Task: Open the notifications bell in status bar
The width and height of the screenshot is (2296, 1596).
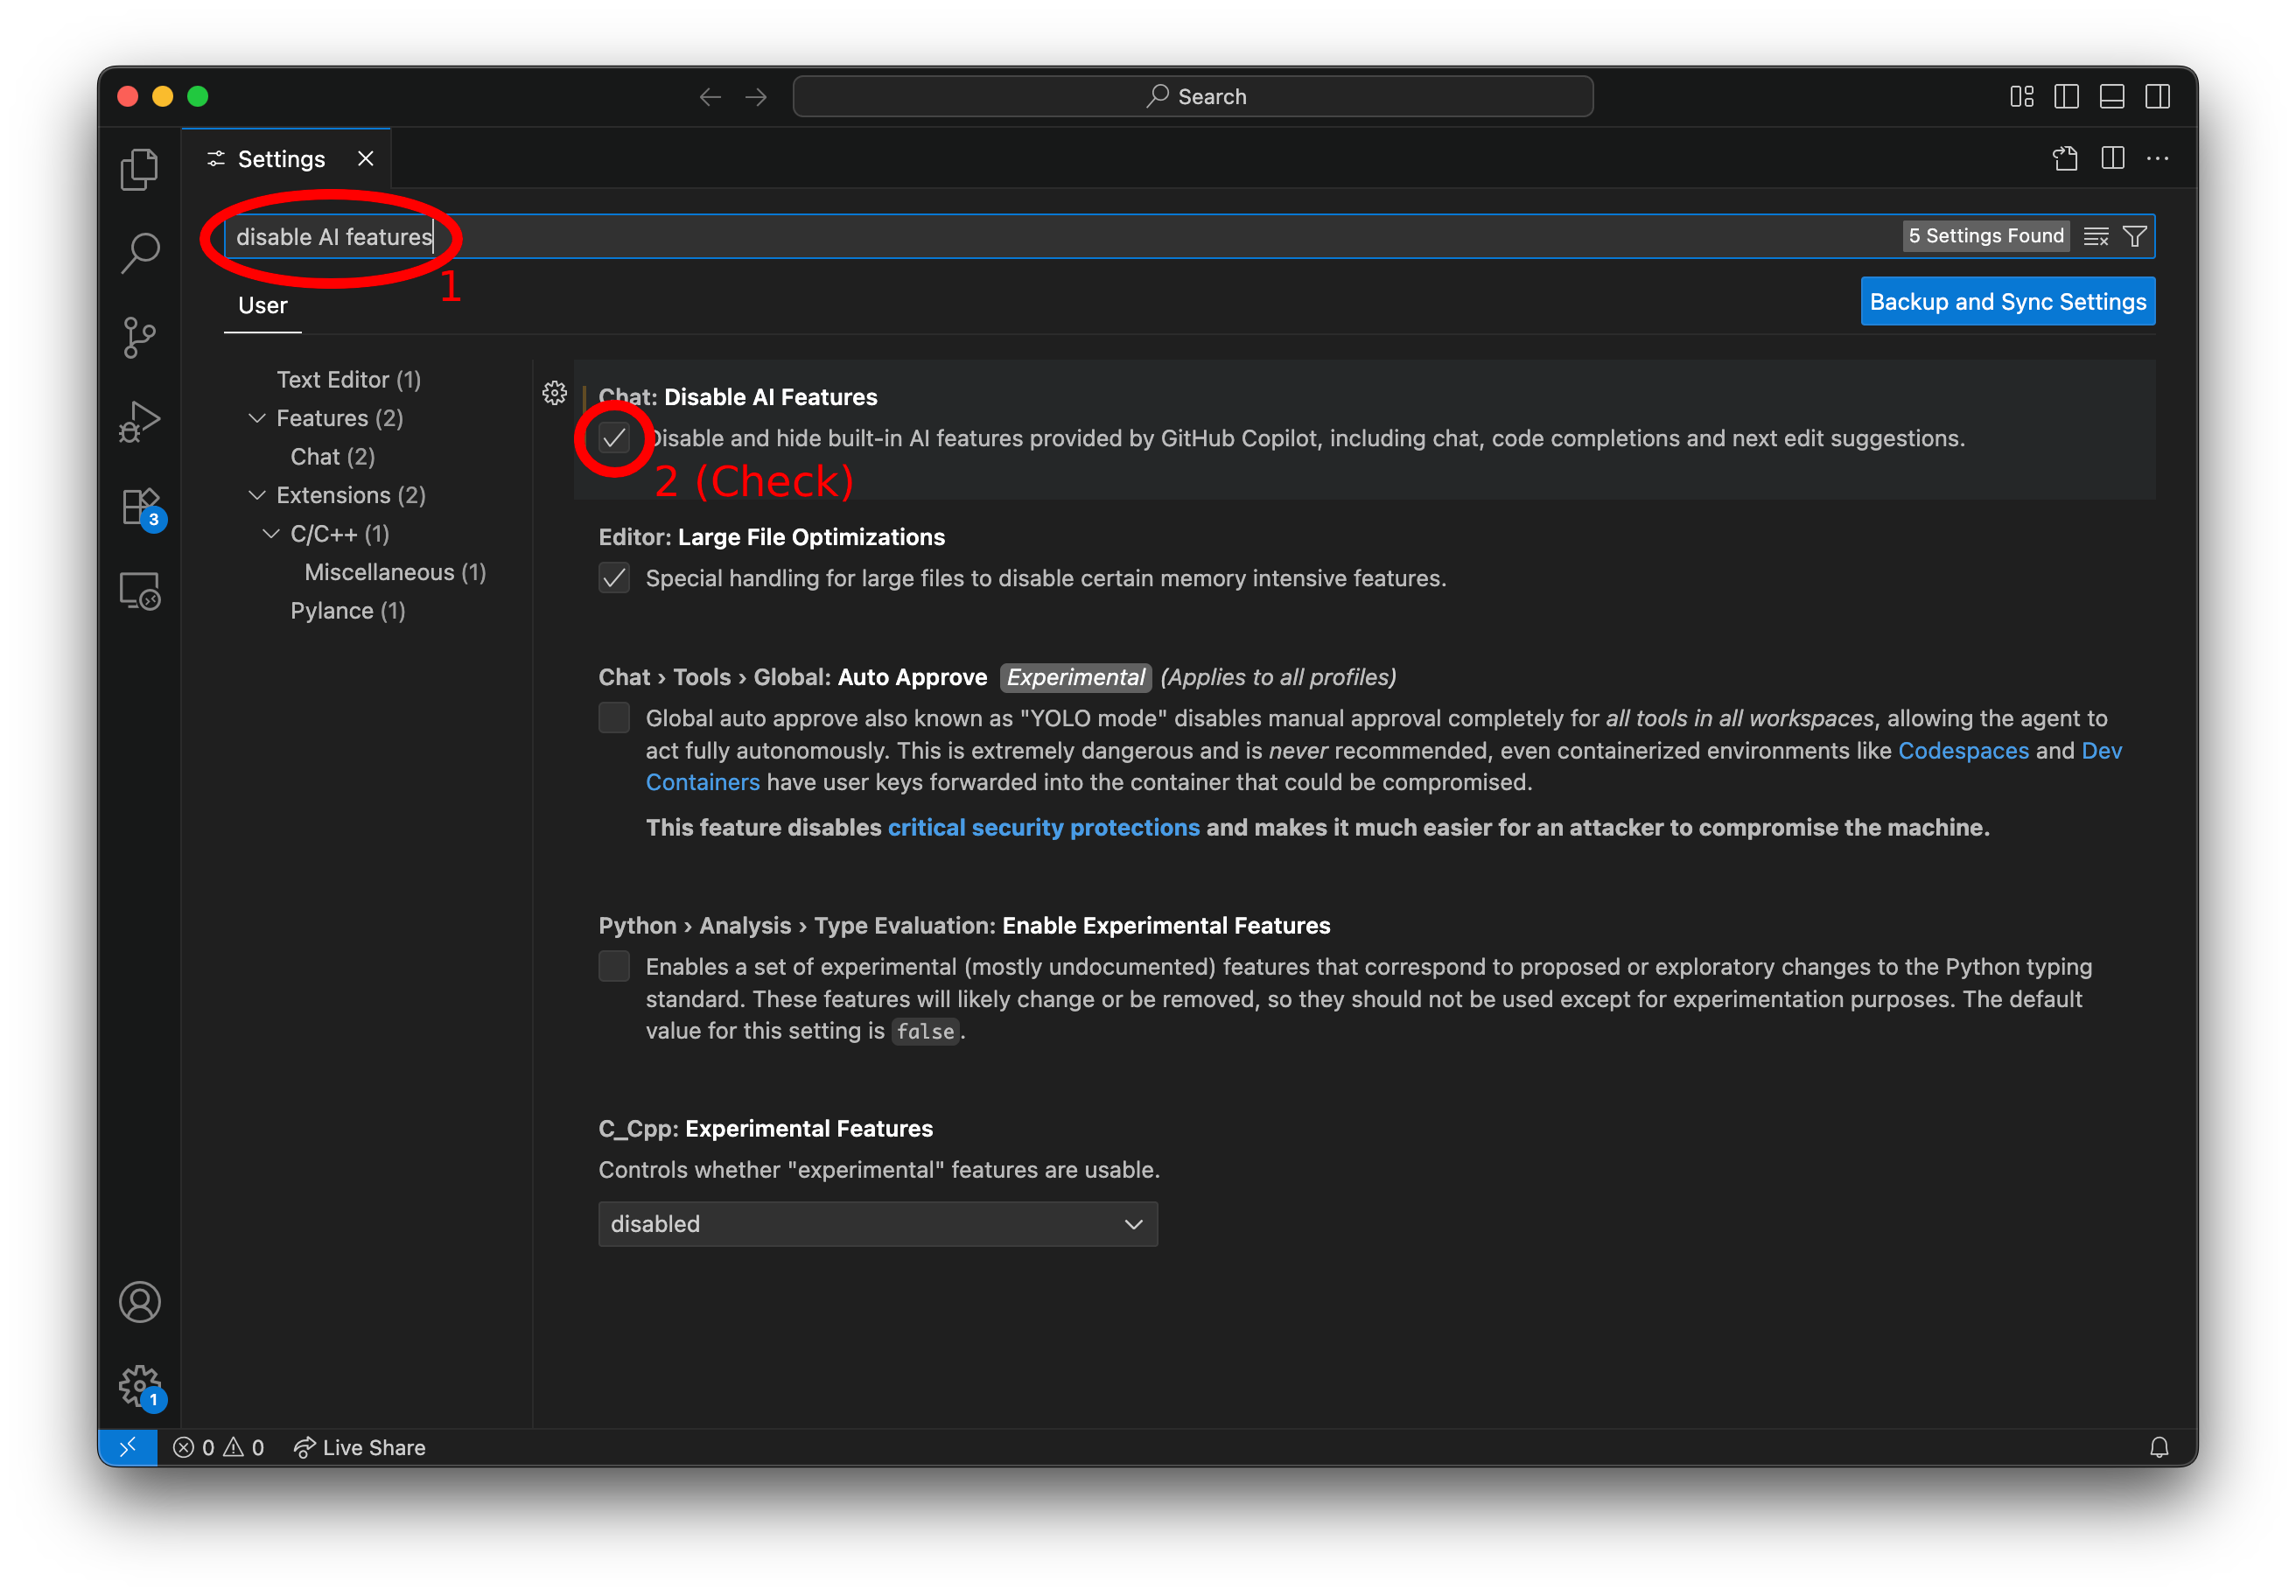Action: tap(2159, 1447)
